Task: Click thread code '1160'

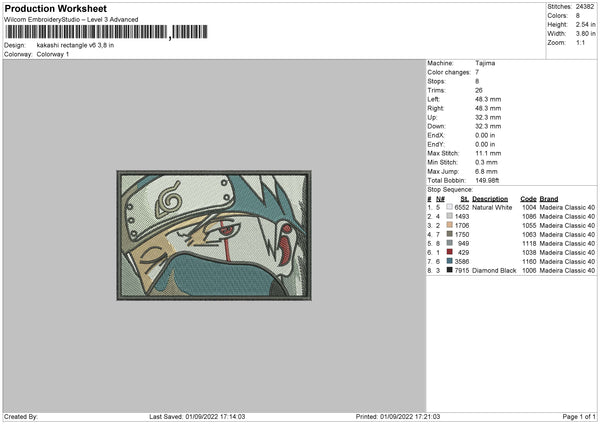Action: [529, 262]
